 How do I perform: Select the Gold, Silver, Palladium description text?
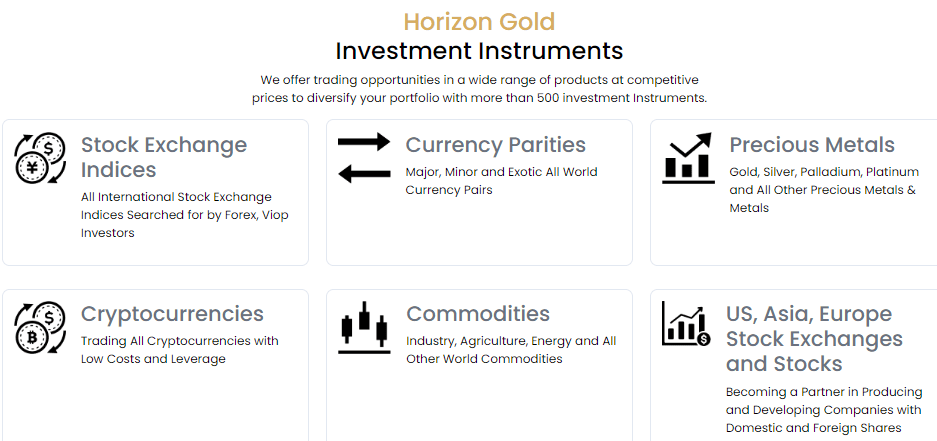(x=824, y=190)
